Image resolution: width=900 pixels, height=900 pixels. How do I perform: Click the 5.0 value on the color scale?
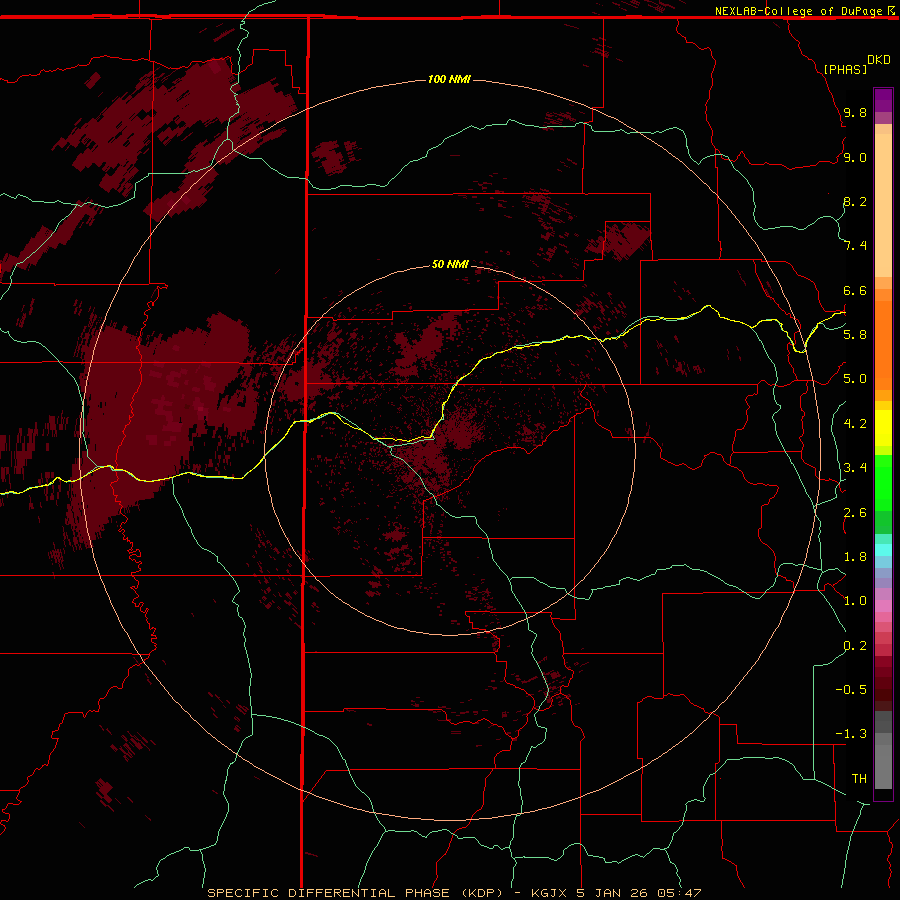(855, 379)
